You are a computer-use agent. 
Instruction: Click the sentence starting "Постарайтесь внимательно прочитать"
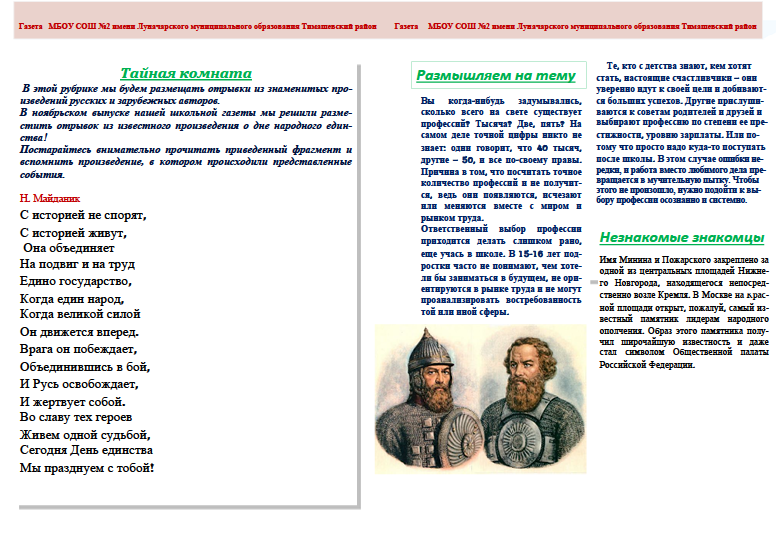pyautogui.click(x=186, y=162)
